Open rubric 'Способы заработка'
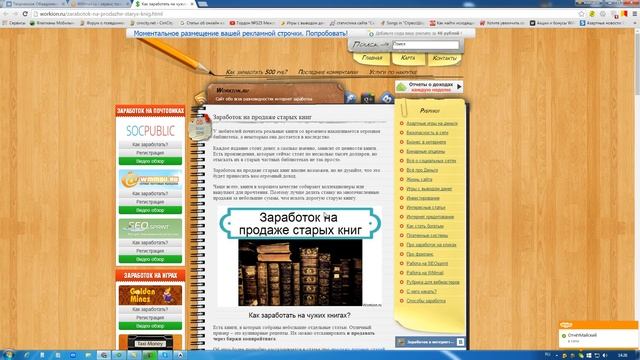The height and width of the screenshot is (360, 640). tap(426, 301)
